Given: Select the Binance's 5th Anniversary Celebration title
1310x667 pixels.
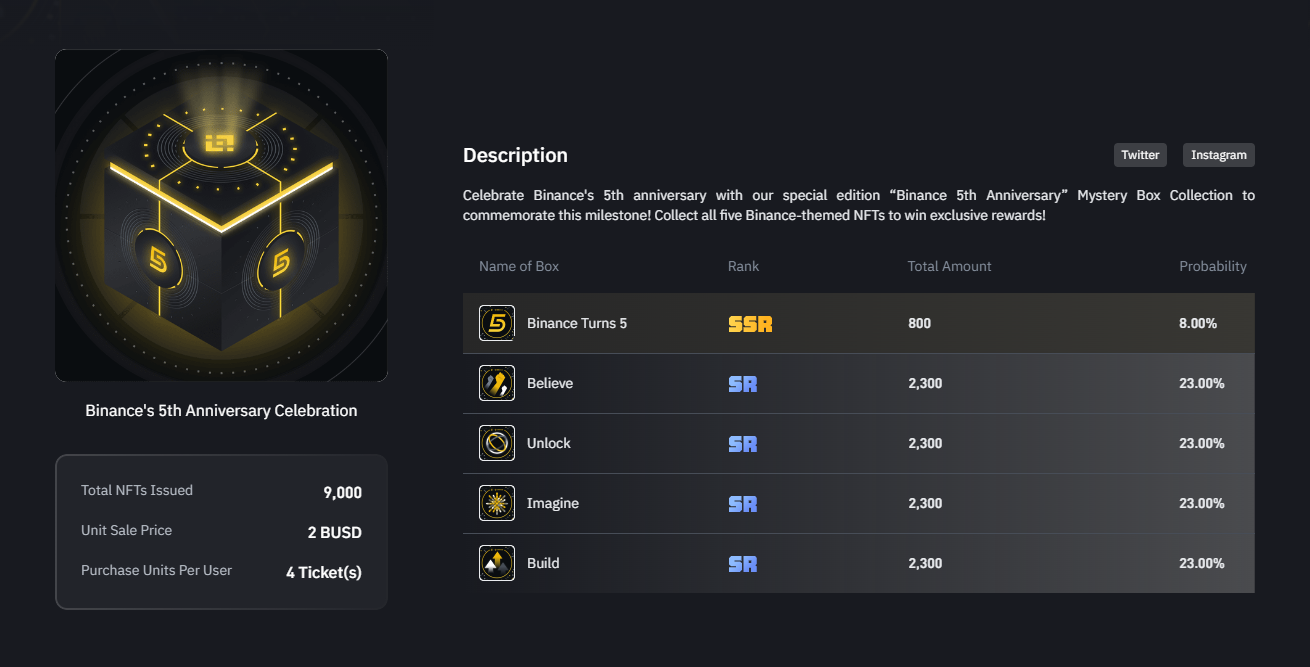Looking at the screenshot, I should [x=220, y=410].
